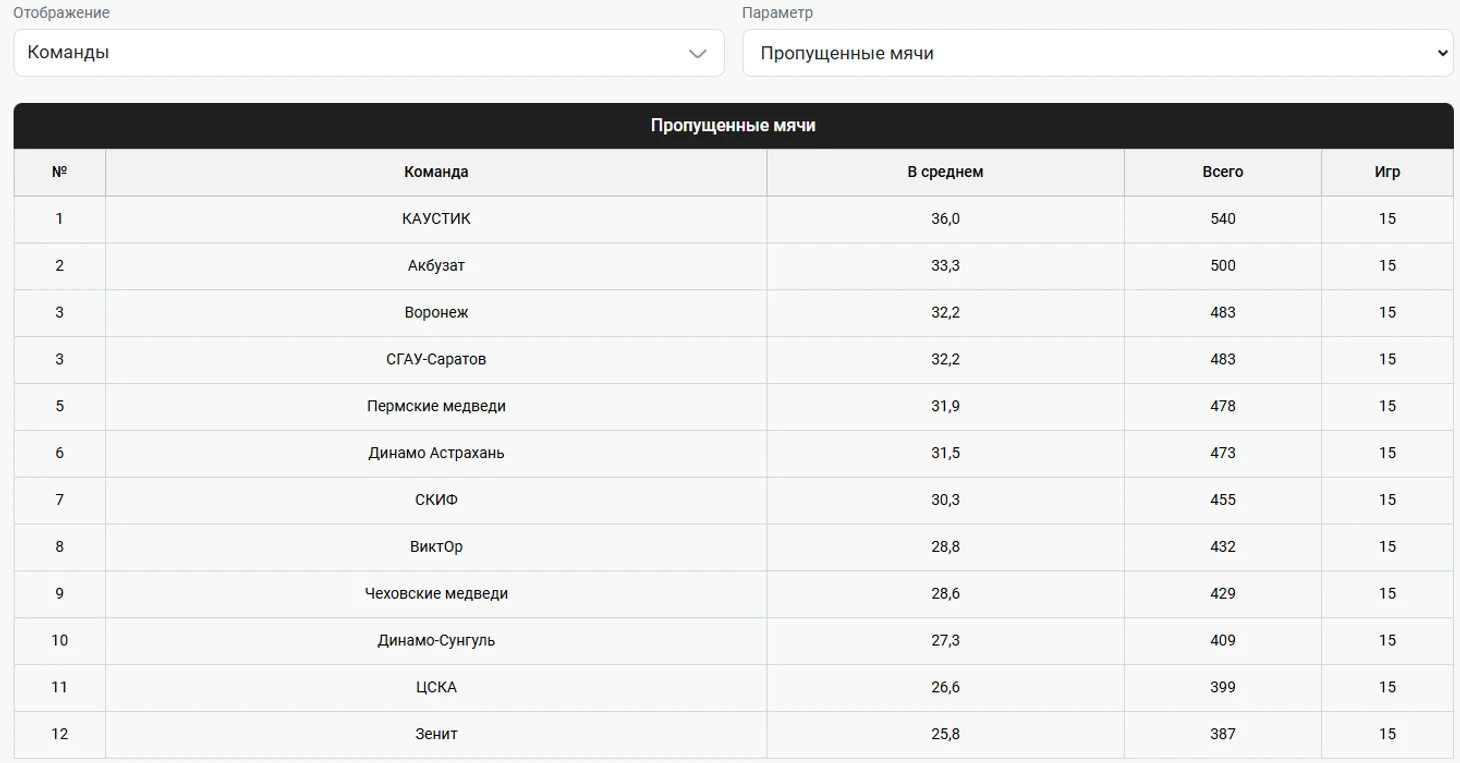Click total 399 in the ЦСКА row
Viewport: 1460px width, 763px height.
pos(1222,687)
